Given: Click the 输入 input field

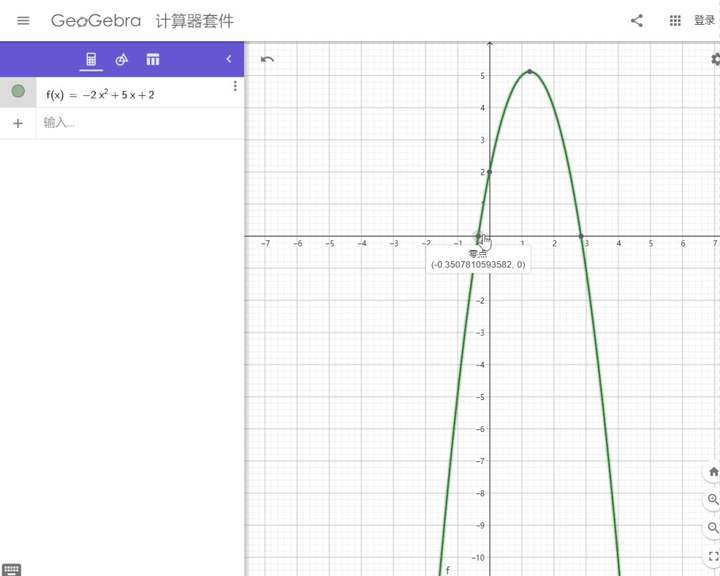Looking at the screenshot, I should click(x=140, y=123).
